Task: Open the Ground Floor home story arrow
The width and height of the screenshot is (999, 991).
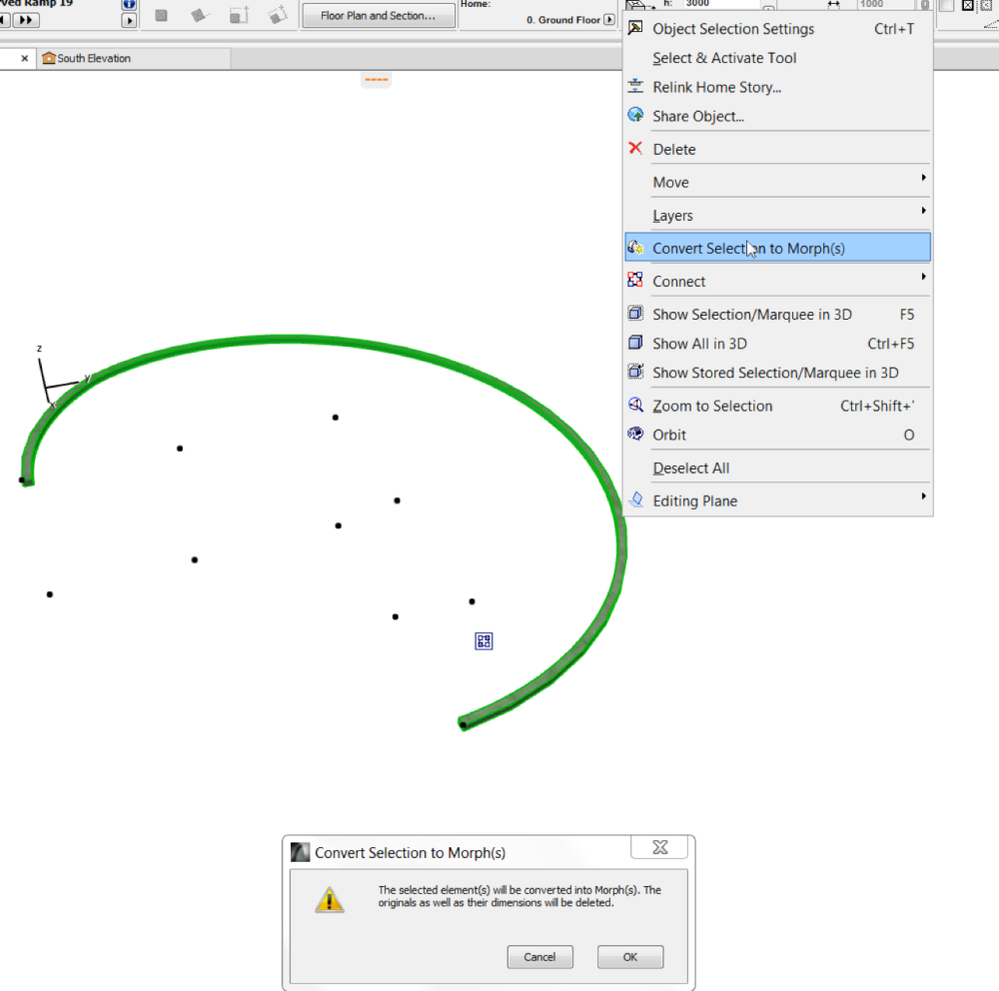Action: (609, 20)
